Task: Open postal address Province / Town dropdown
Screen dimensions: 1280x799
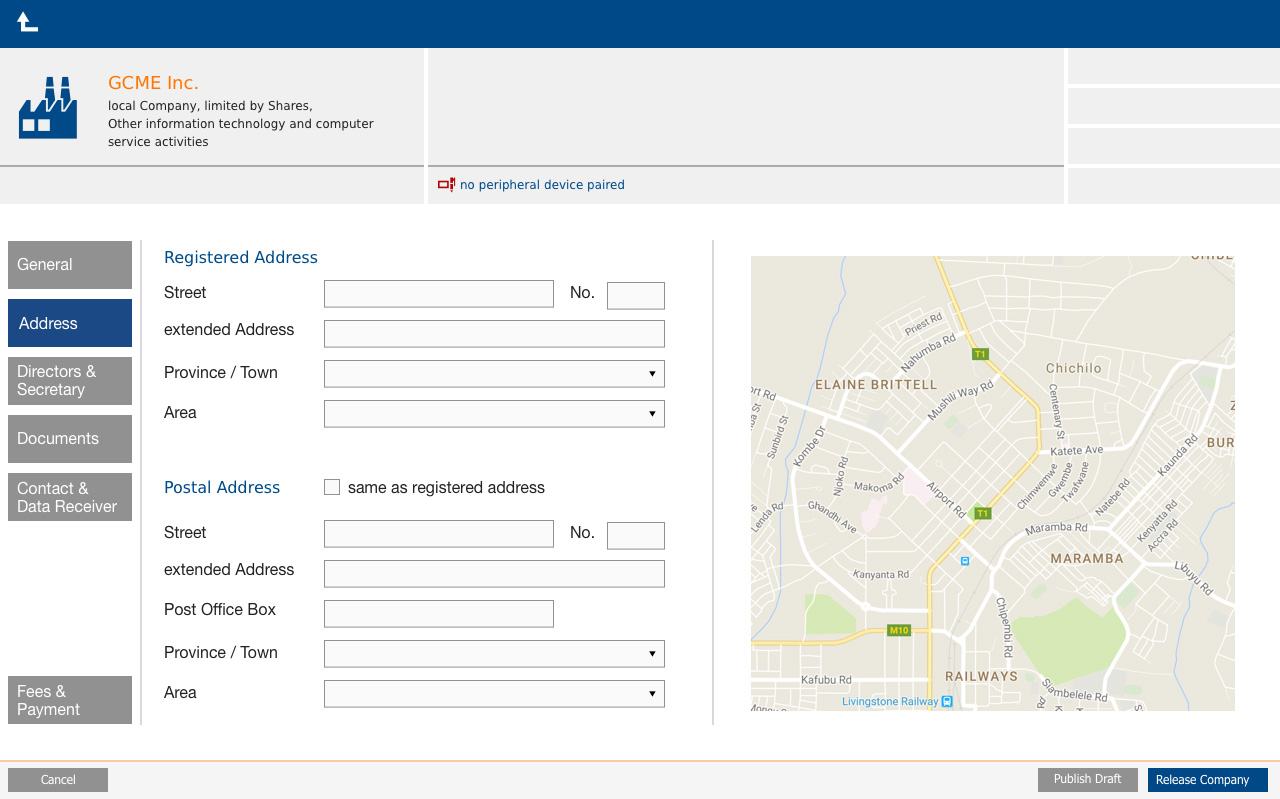Action: [x=494, y=654]
